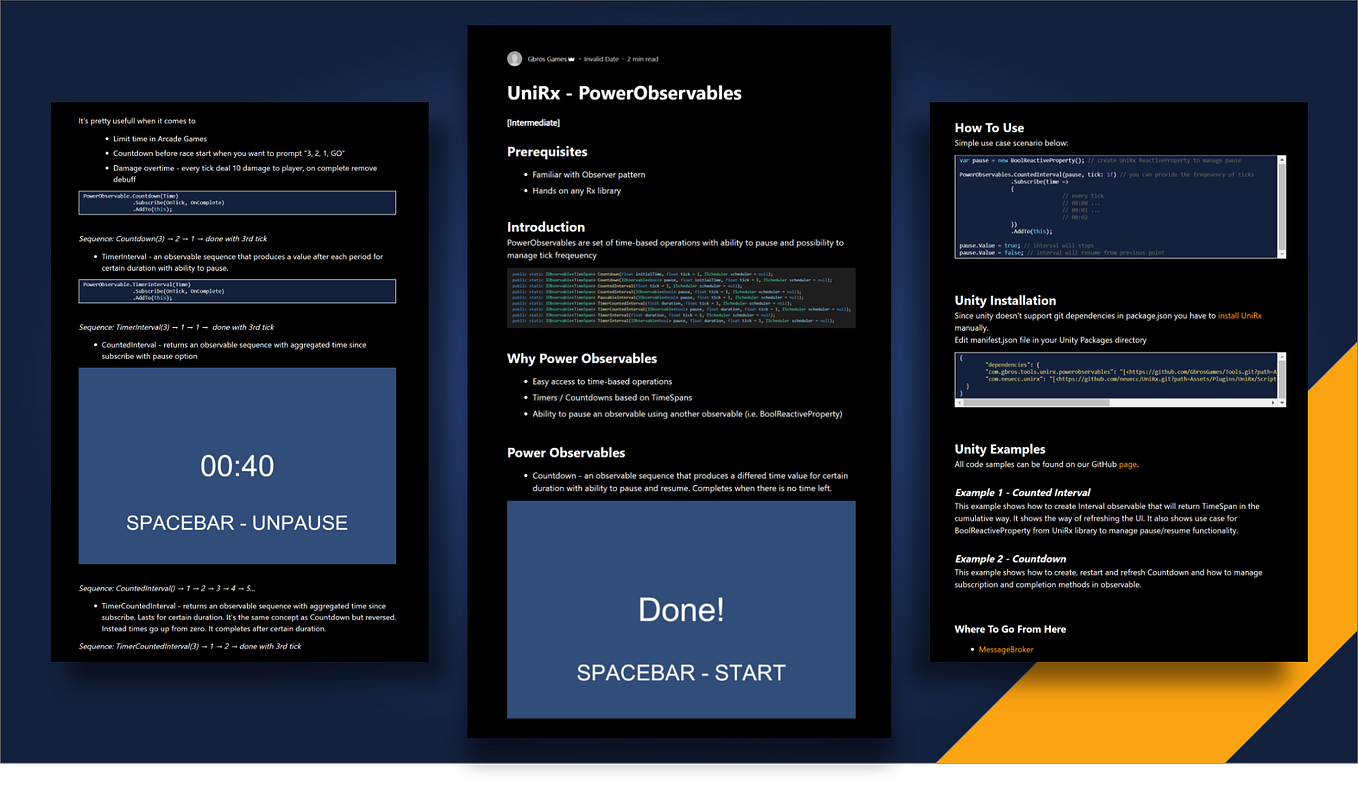Click the scroll-up arrow in the How To Use snippet
The width and height of the screenshot is (1358, 791).
coord(1281,159)
